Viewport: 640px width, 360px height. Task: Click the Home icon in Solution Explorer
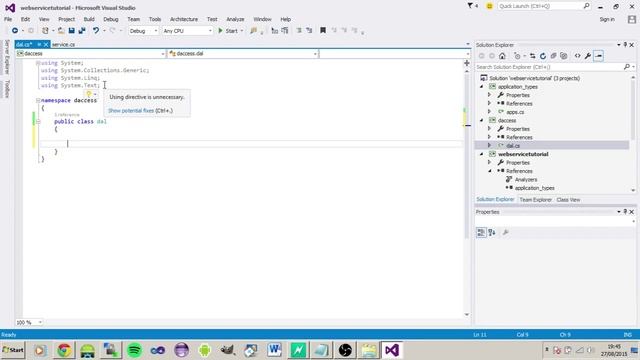[x=502, y=56]
